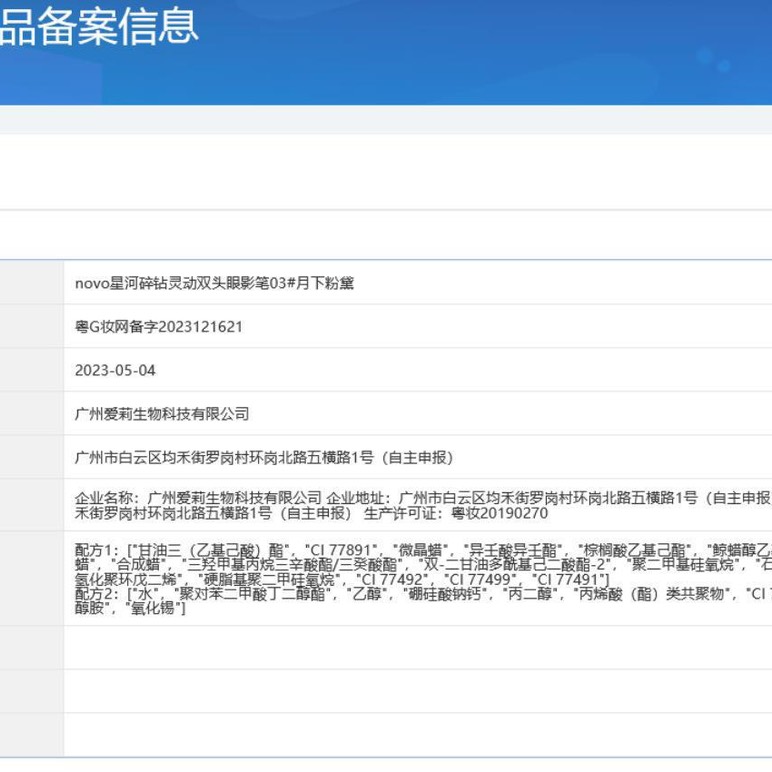This screenshot has height=772, width=772.
Task: Select production license 粤妆20190270
Action: pyautogui.click(x=499, y=513)
